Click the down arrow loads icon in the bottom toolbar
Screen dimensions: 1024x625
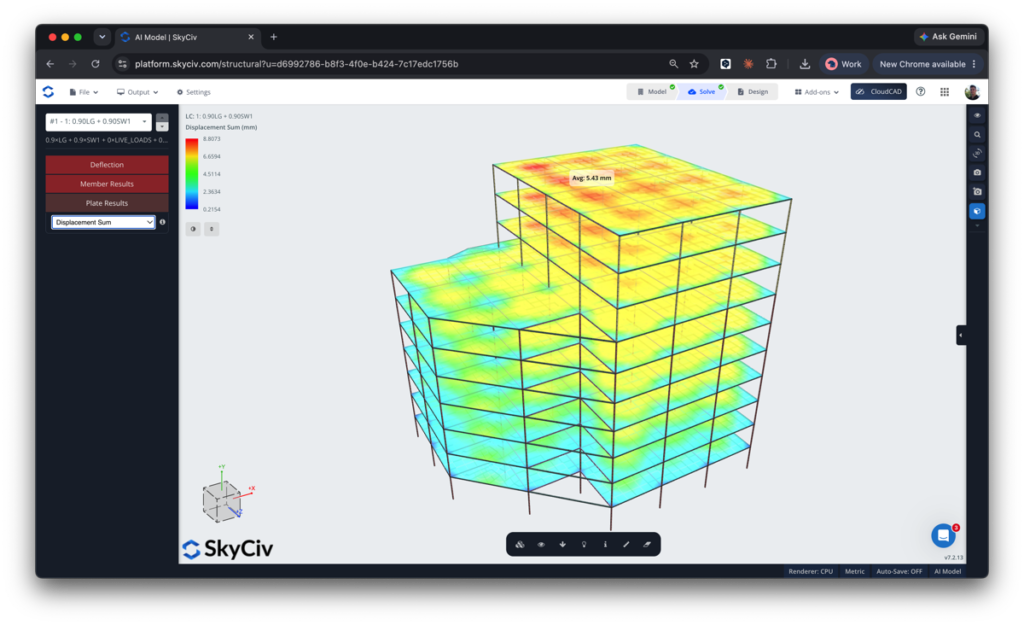pyautogui.click(x=562, y=544)
